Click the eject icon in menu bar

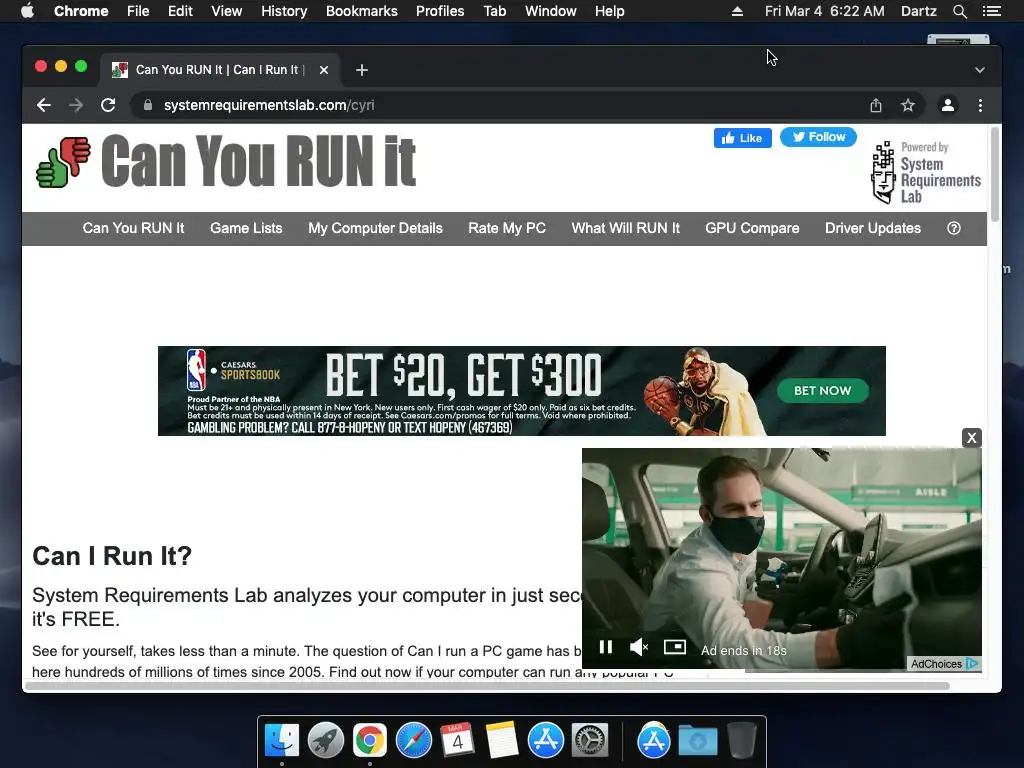(x=737, y=11)
